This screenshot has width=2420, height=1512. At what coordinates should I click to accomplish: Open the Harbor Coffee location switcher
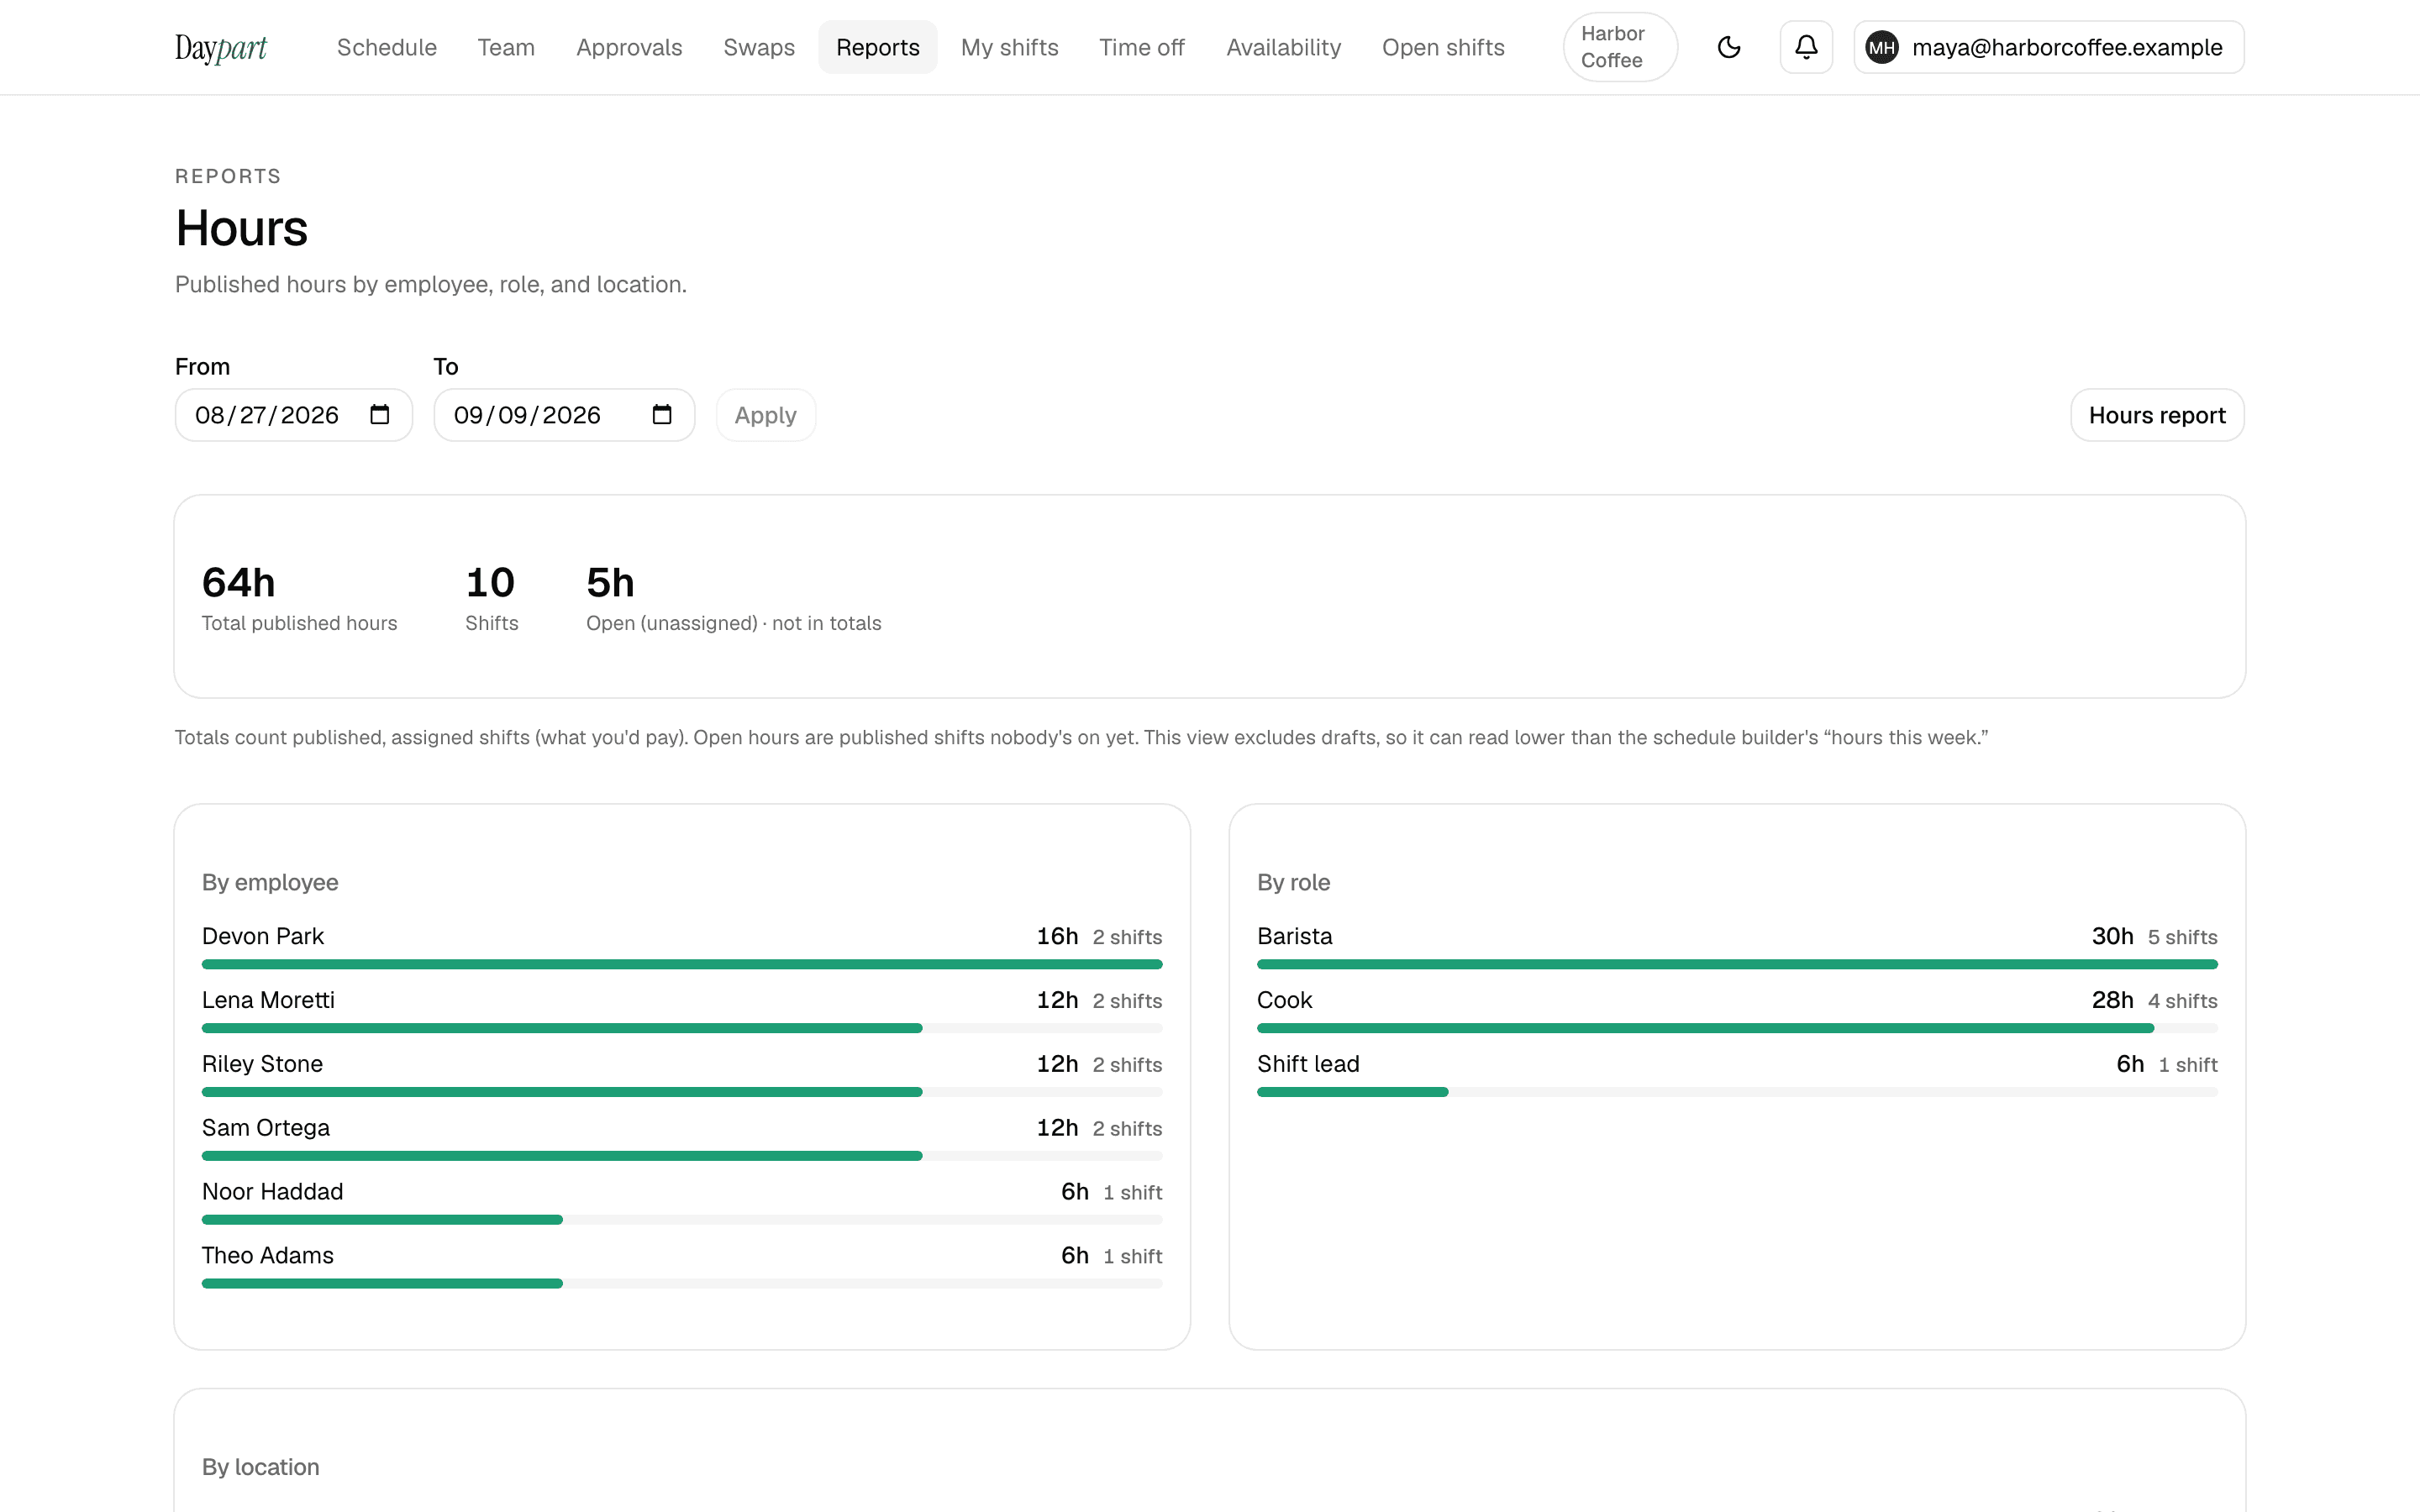[1620, 47]
